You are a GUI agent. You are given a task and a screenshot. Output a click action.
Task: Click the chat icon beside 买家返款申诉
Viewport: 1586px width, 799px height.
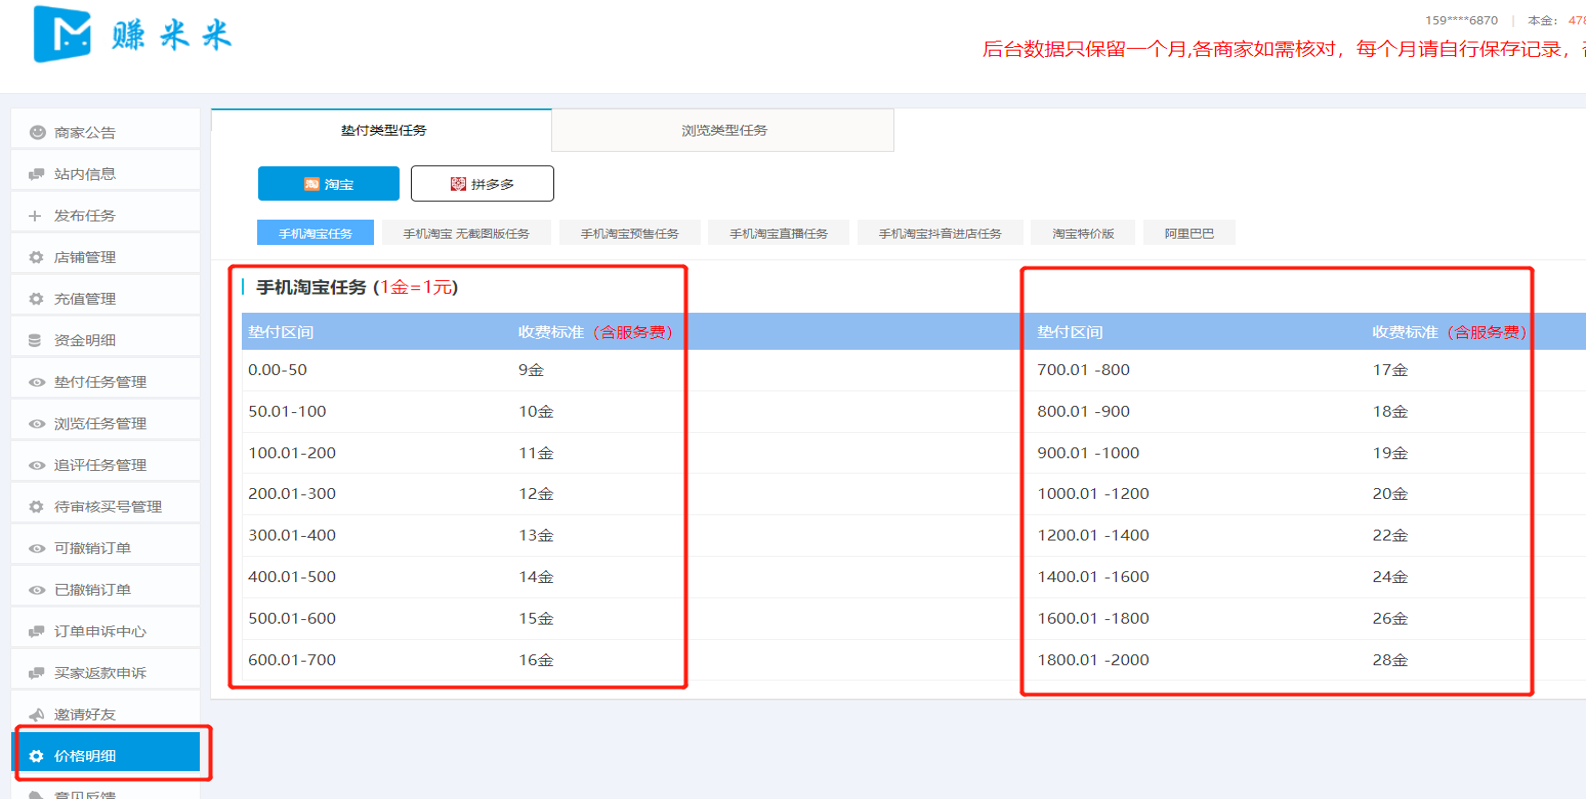point(36,673)
